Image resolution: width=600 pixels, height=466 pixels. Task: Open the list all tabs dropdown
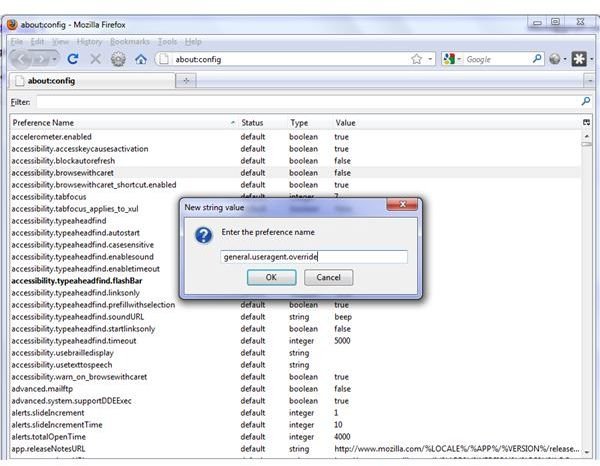coord(589,81)
